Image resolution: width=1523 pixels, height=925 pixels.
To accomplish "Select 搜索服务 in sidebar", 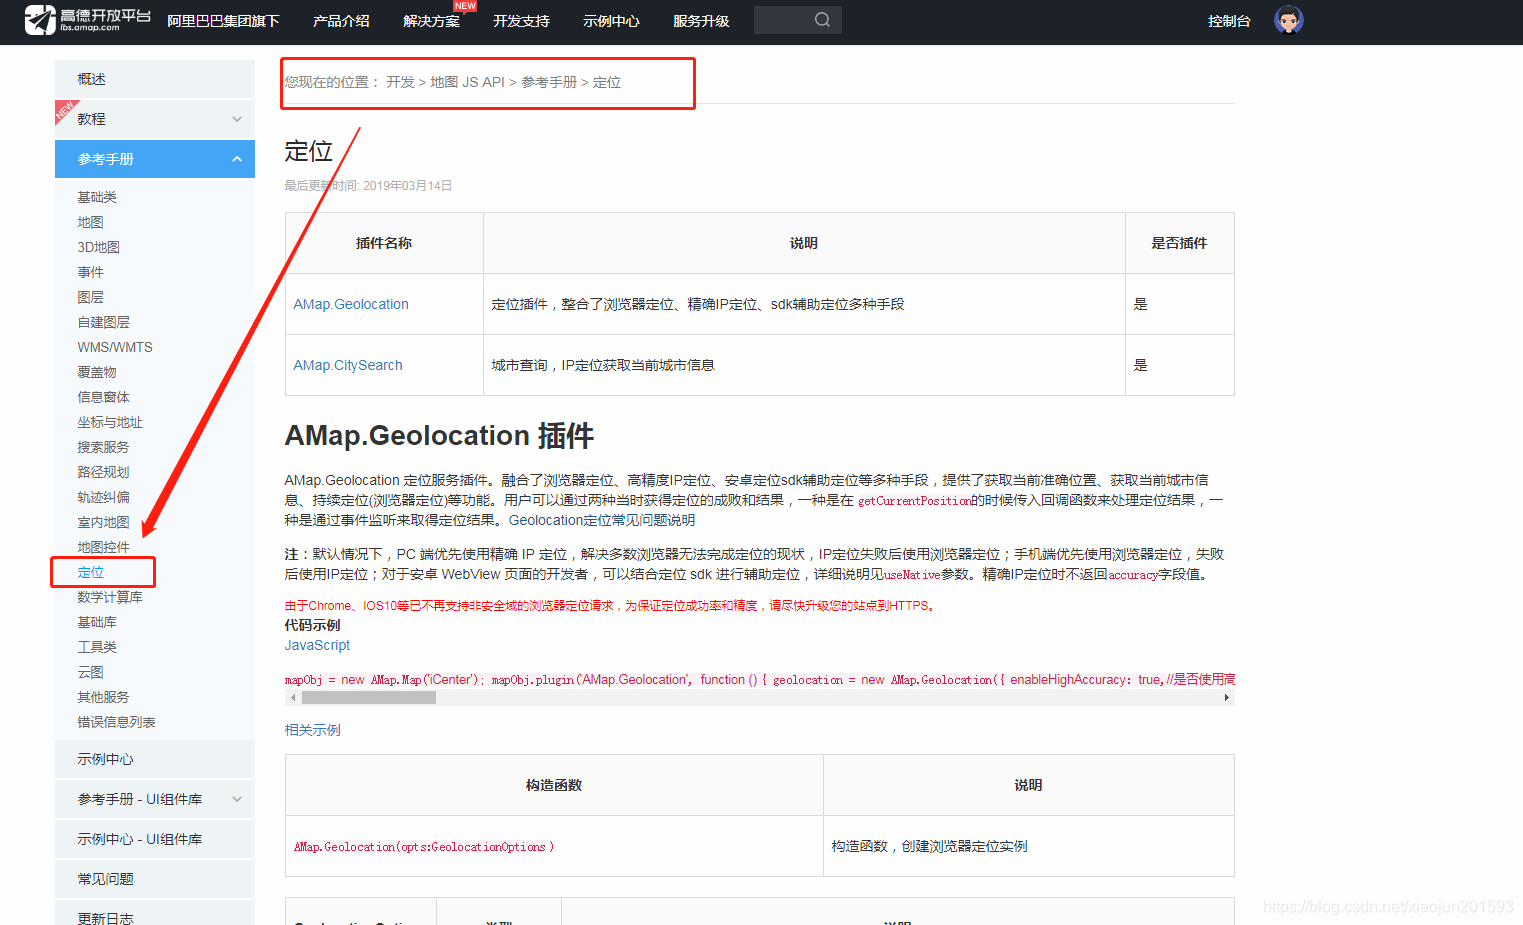I will [103, 447].
